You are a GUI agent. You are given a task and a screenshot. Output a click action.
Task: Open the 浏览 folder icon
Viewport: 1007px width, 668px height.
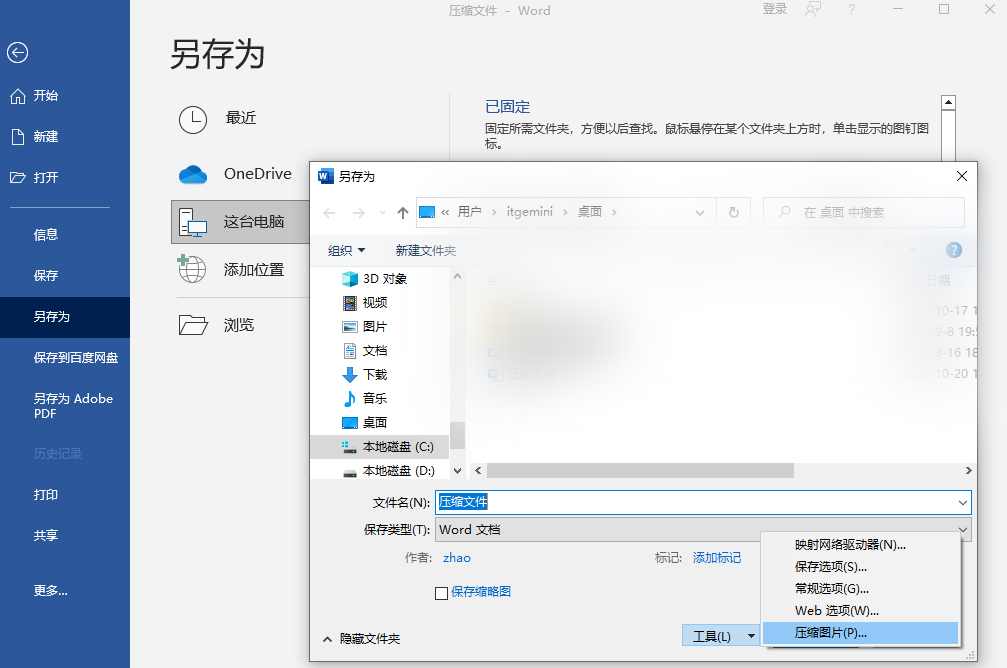point(190,323)
